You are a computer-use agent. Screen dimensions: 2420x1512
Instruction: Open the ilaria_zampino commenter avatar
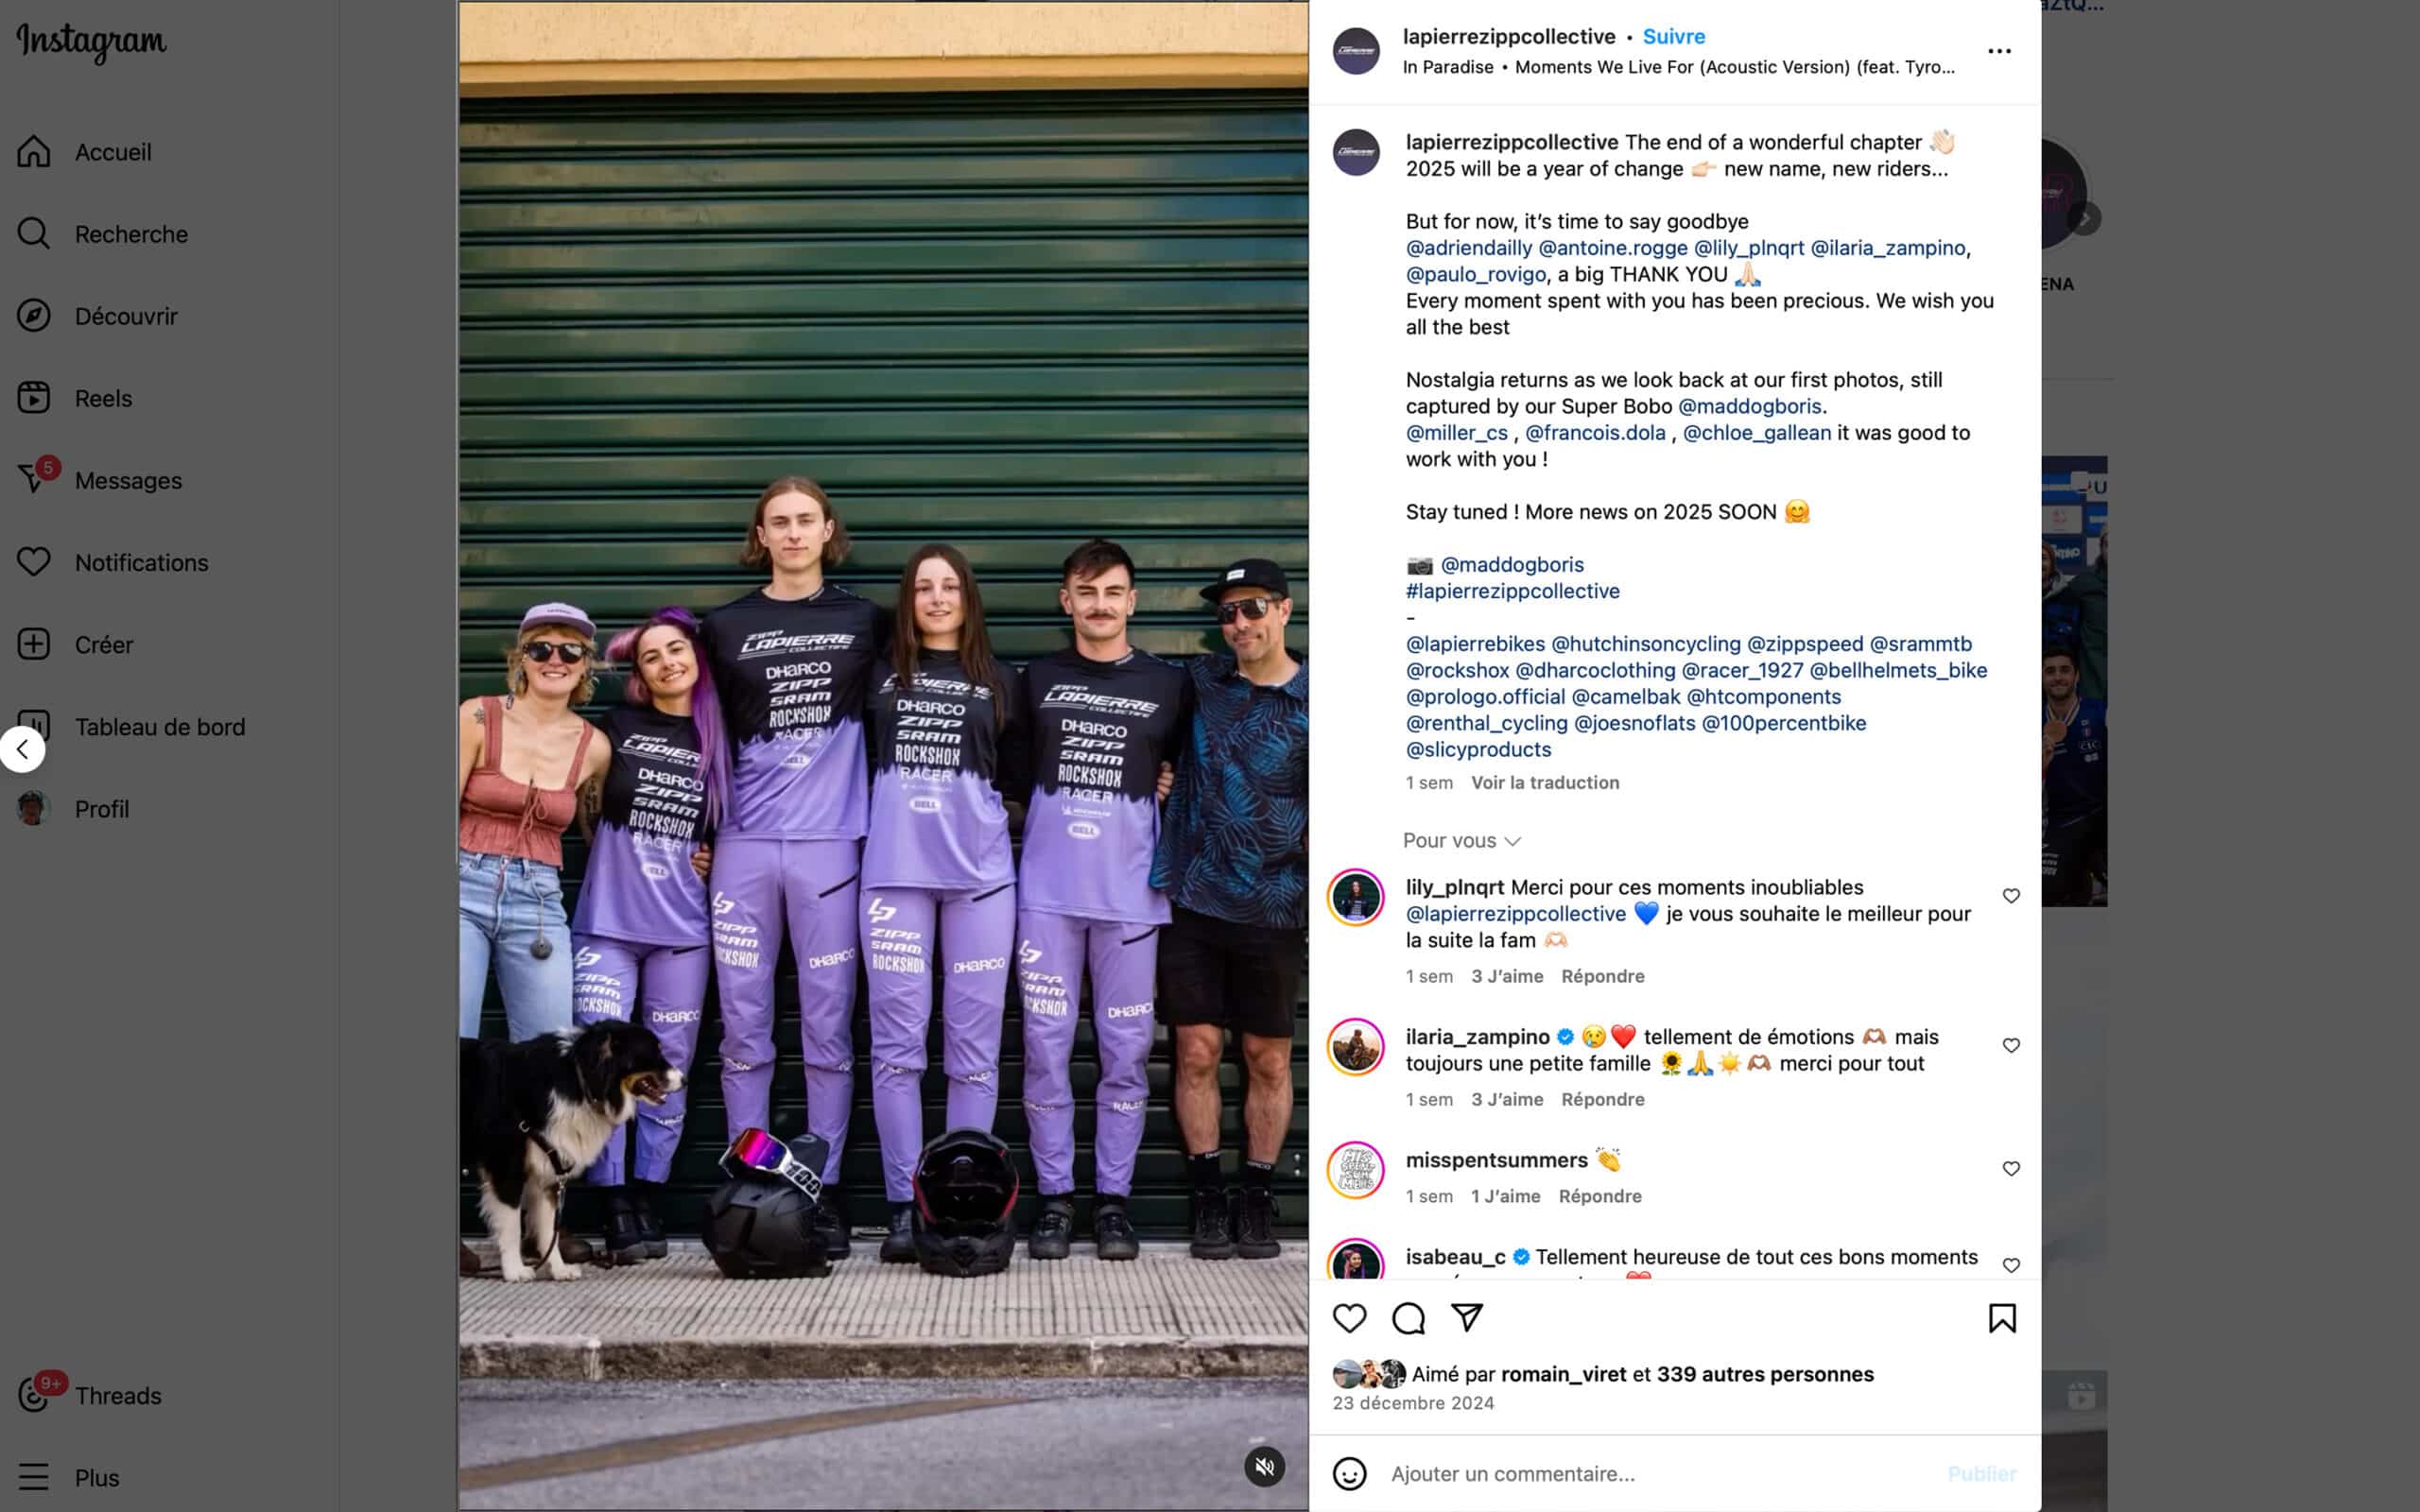[1355, 1047]
